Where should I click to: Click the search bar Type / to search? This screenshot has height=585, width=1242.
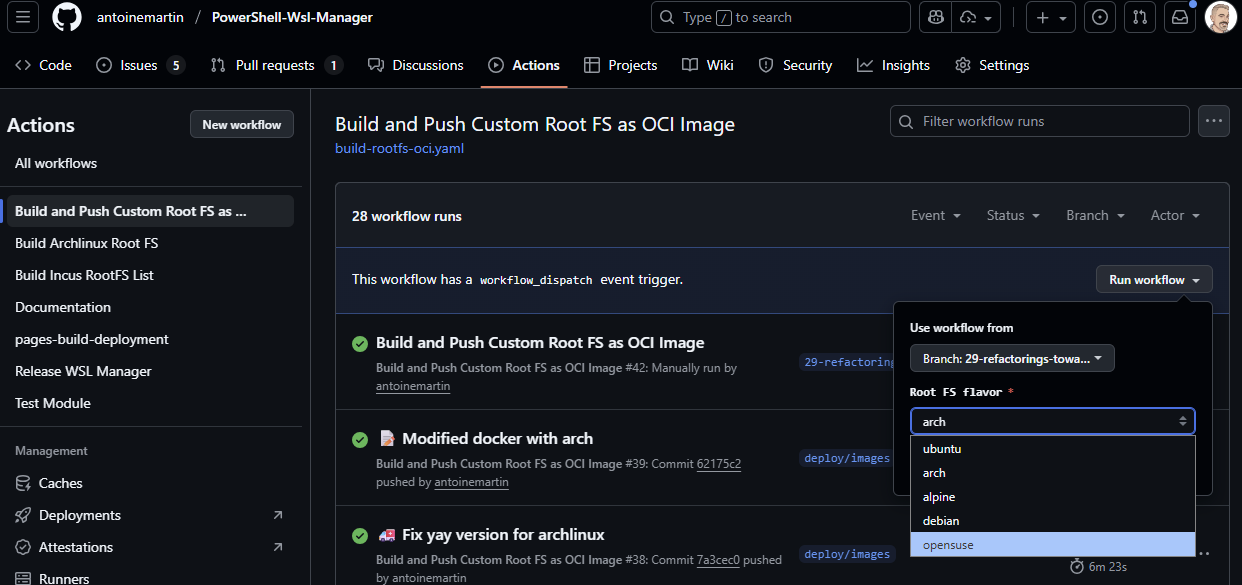pyautogui.click(x=781, y=17)
